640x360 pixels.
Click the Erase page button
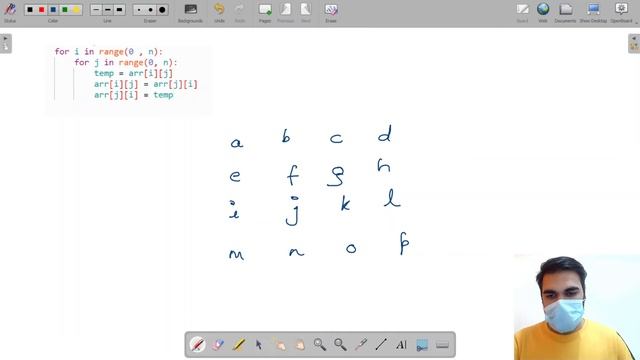[x=331, y=12]
